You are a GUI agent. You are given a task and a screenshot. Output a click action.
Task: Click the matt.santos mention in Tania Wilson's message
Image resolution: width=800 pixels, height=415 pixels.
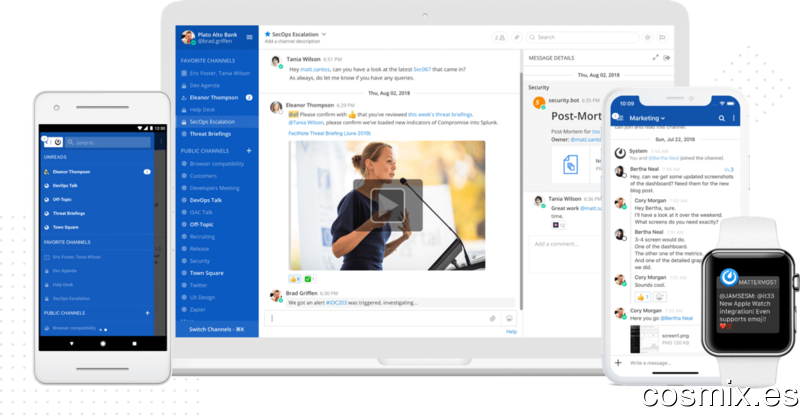[x=315, y=69]
